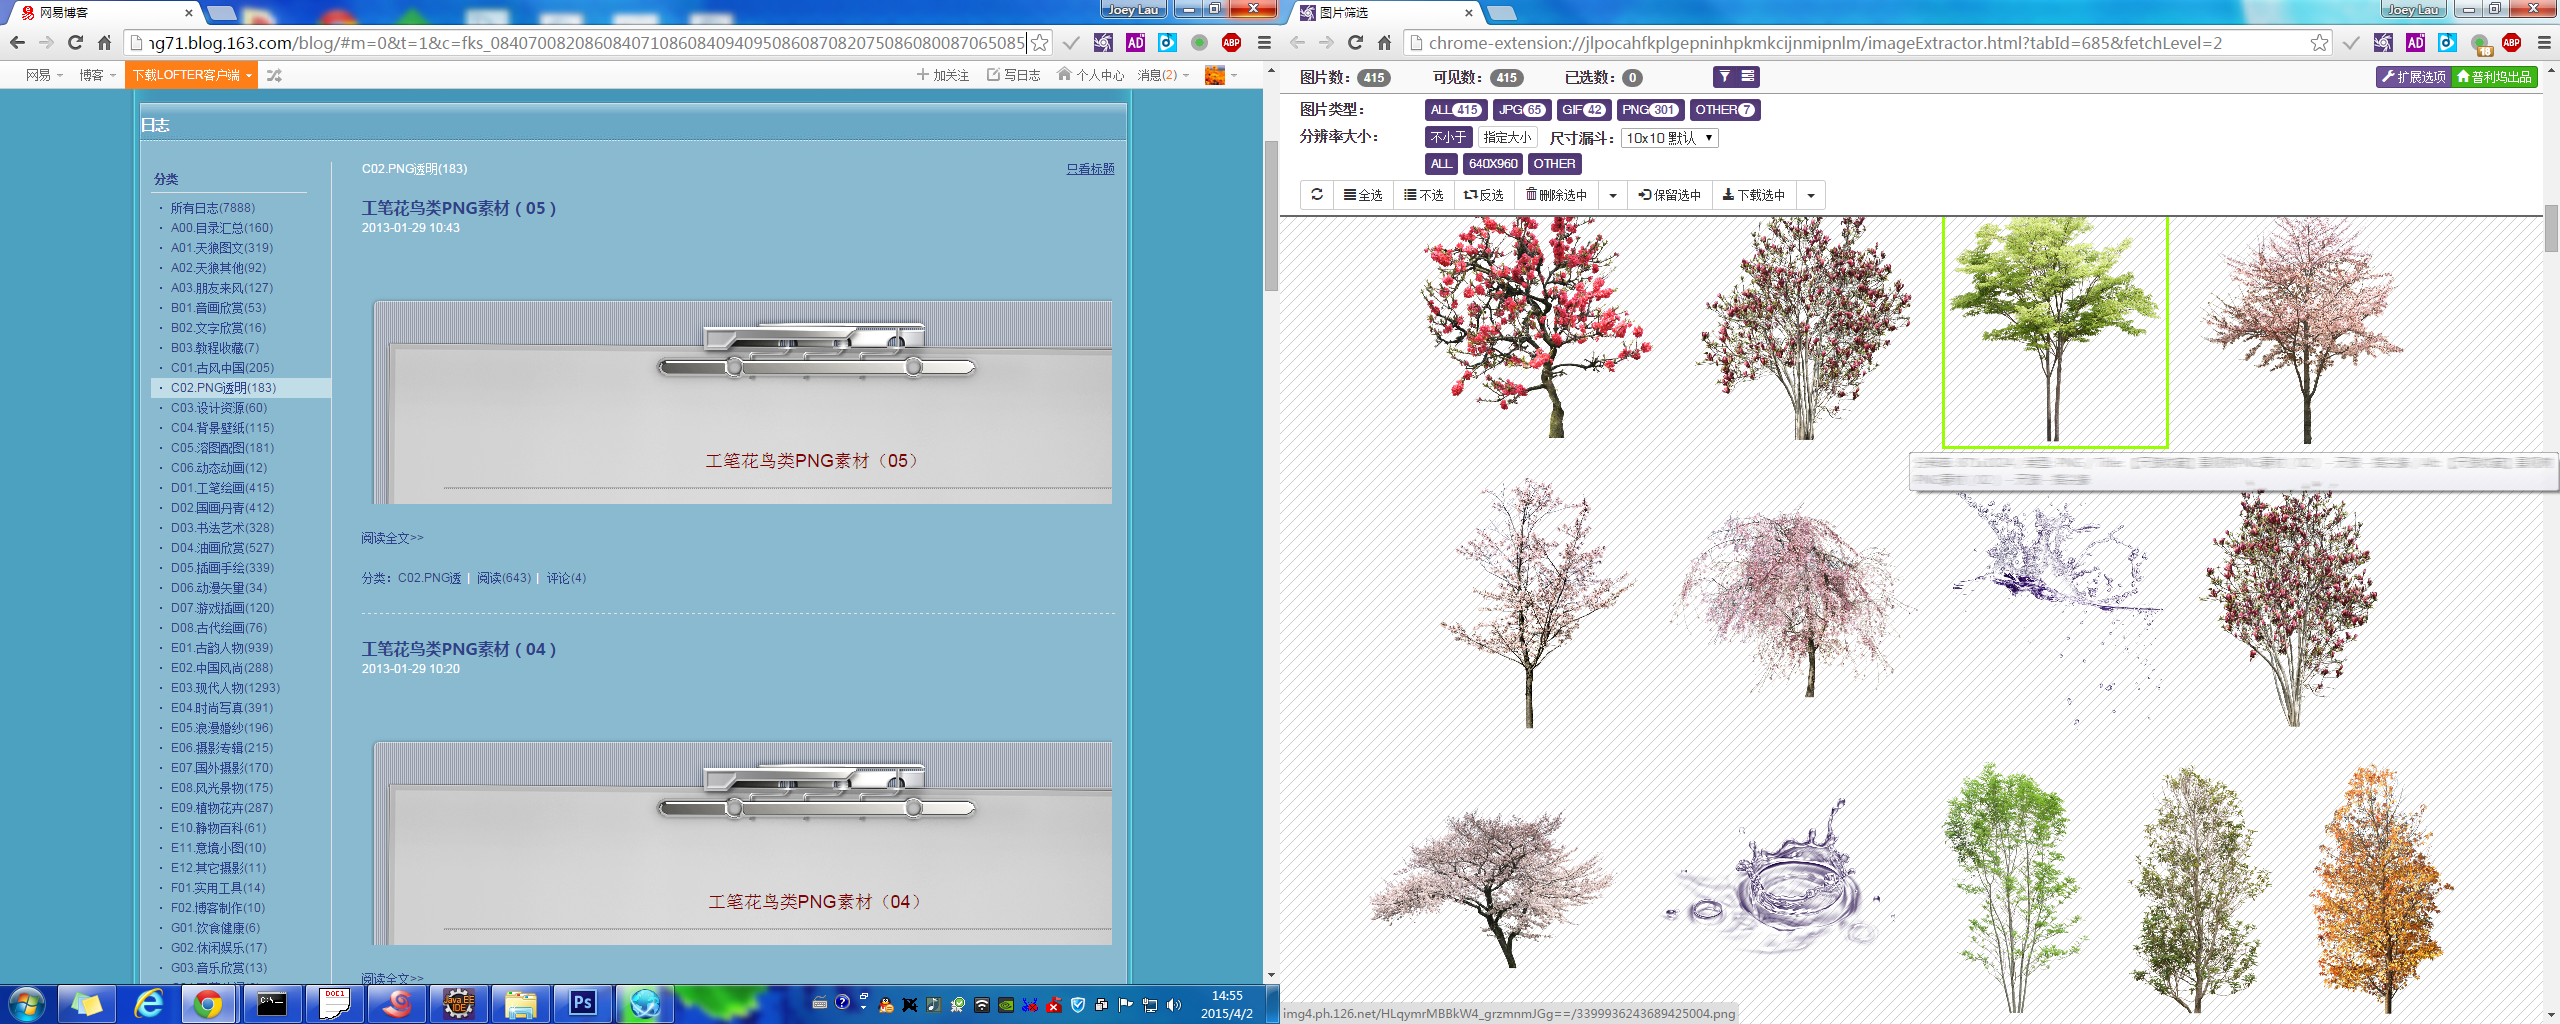Click the user avatar icon in blog toolbar
Screen dimensions: 2560x1024
1215,75
